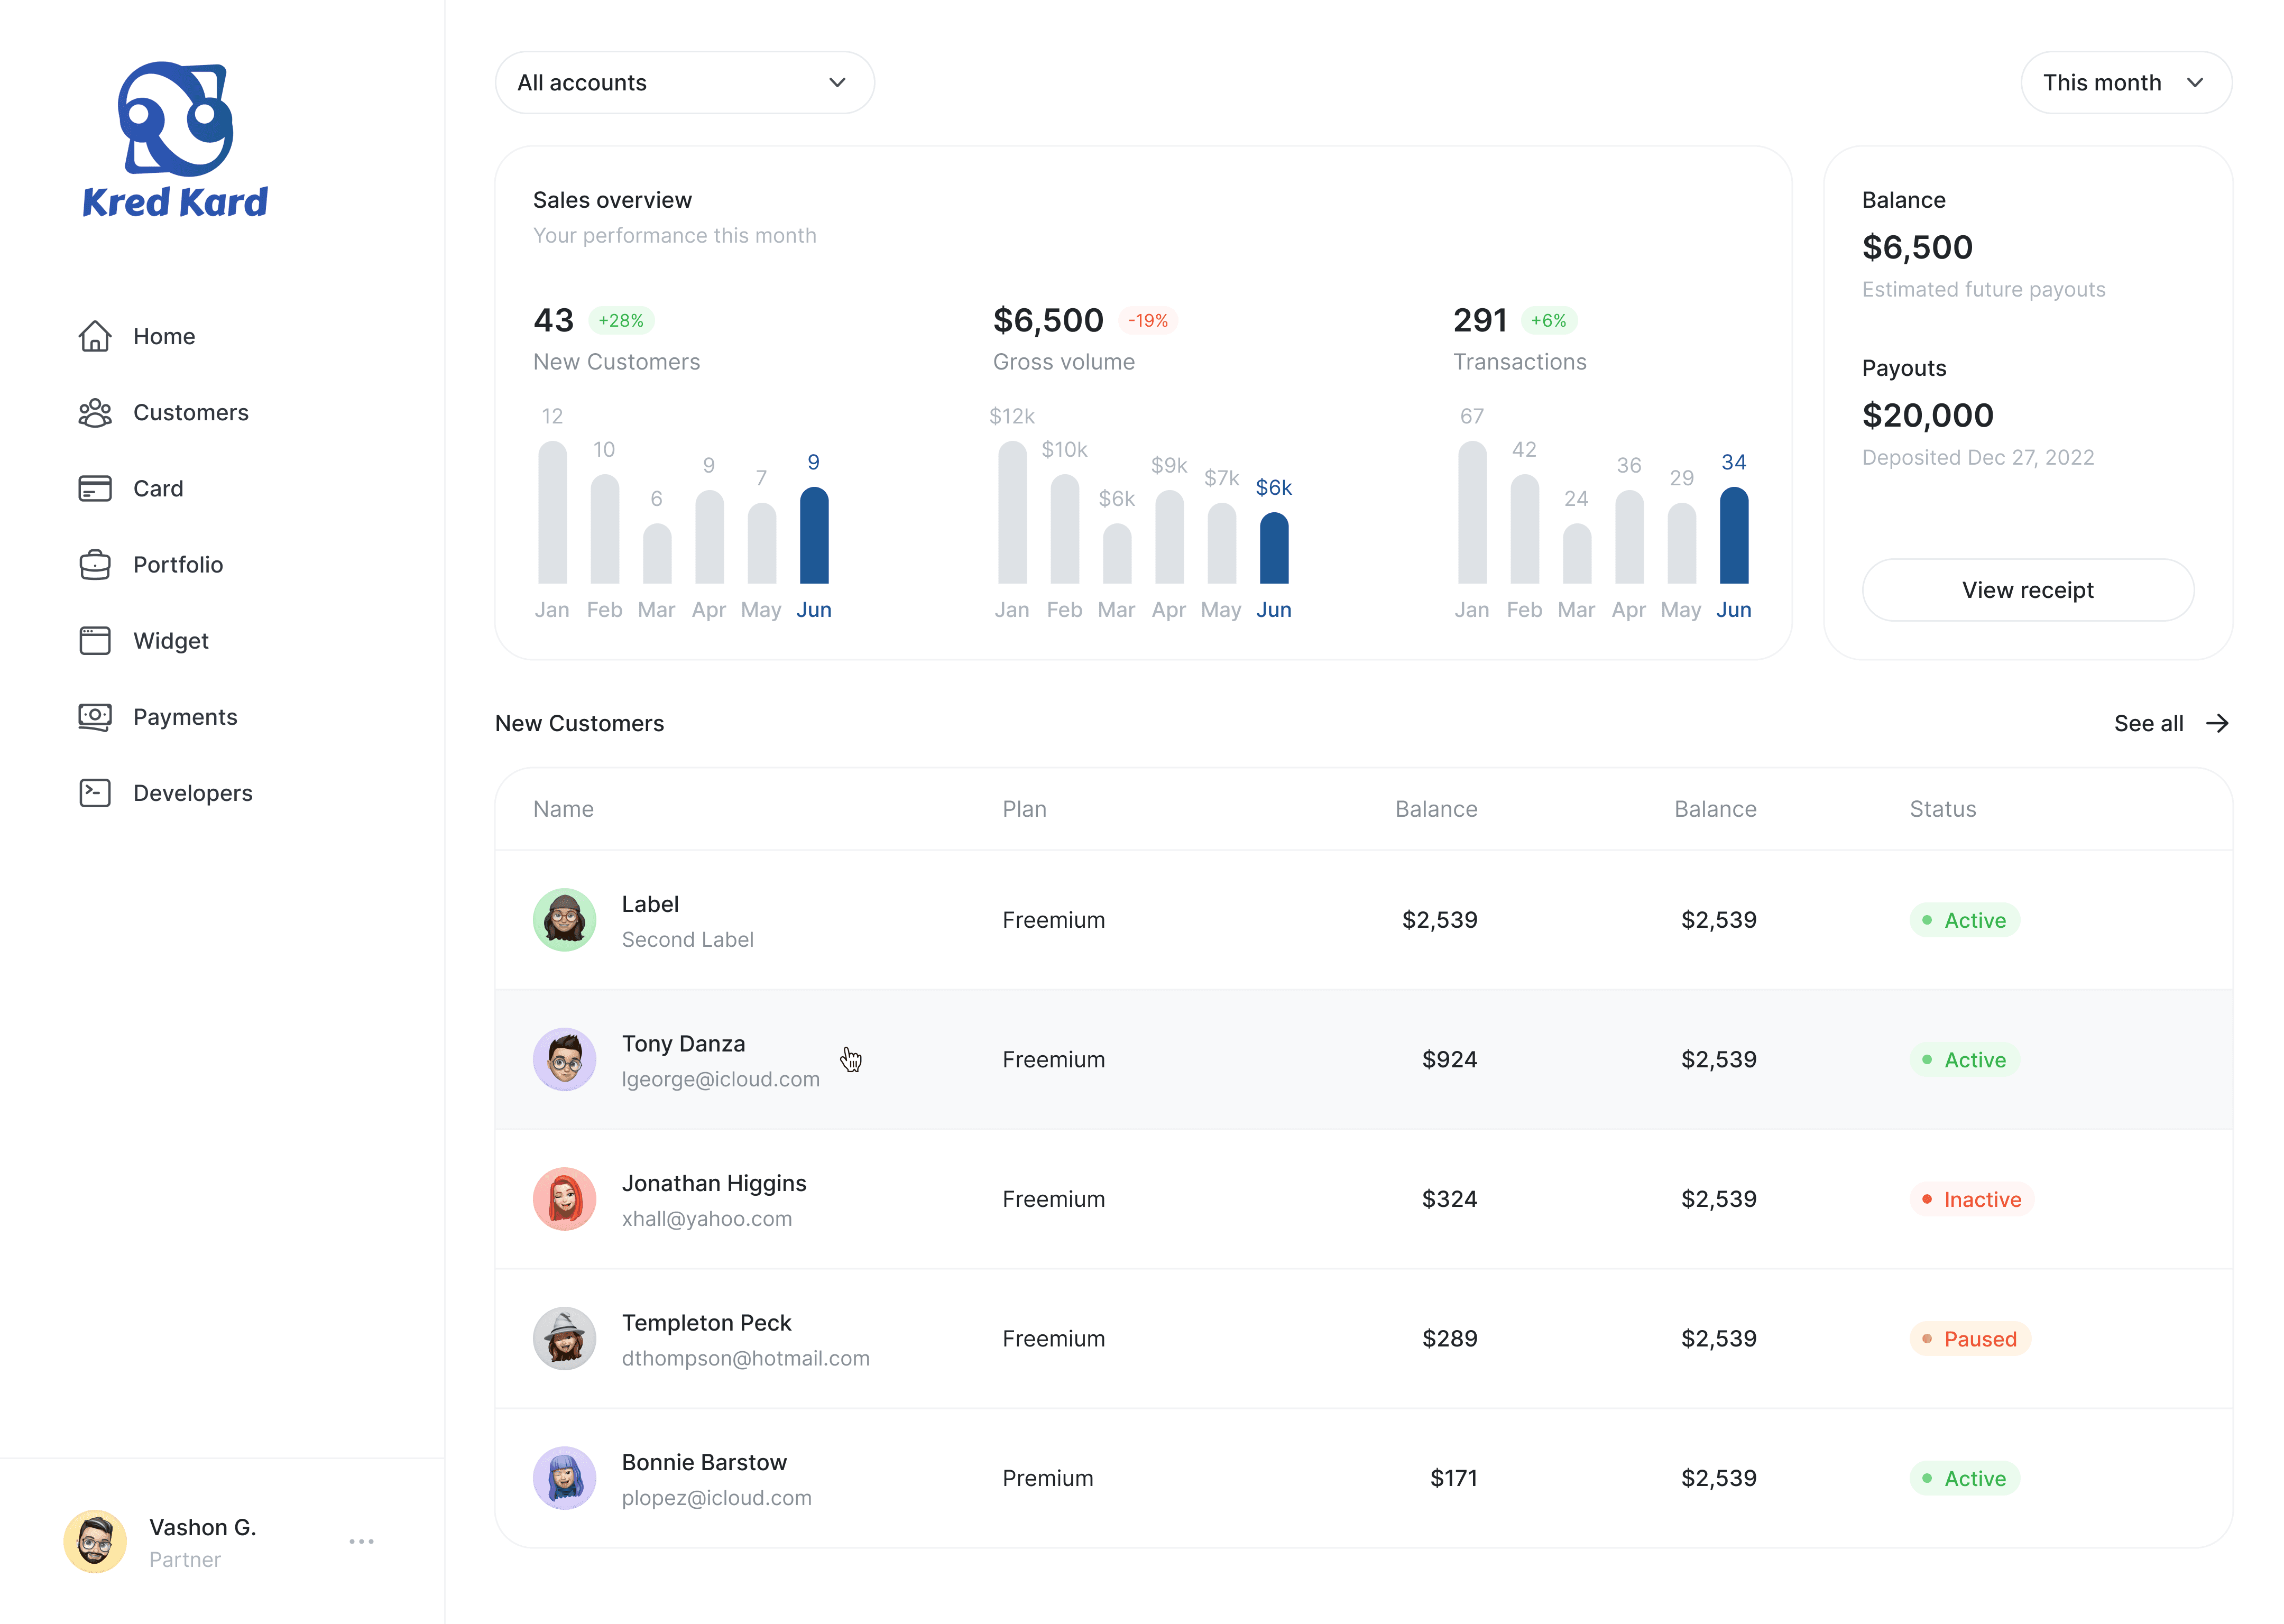This screenshot has height=1624, width=2284.
Task: Click the Inactive status badge
Action: tap(1971, 1199)
